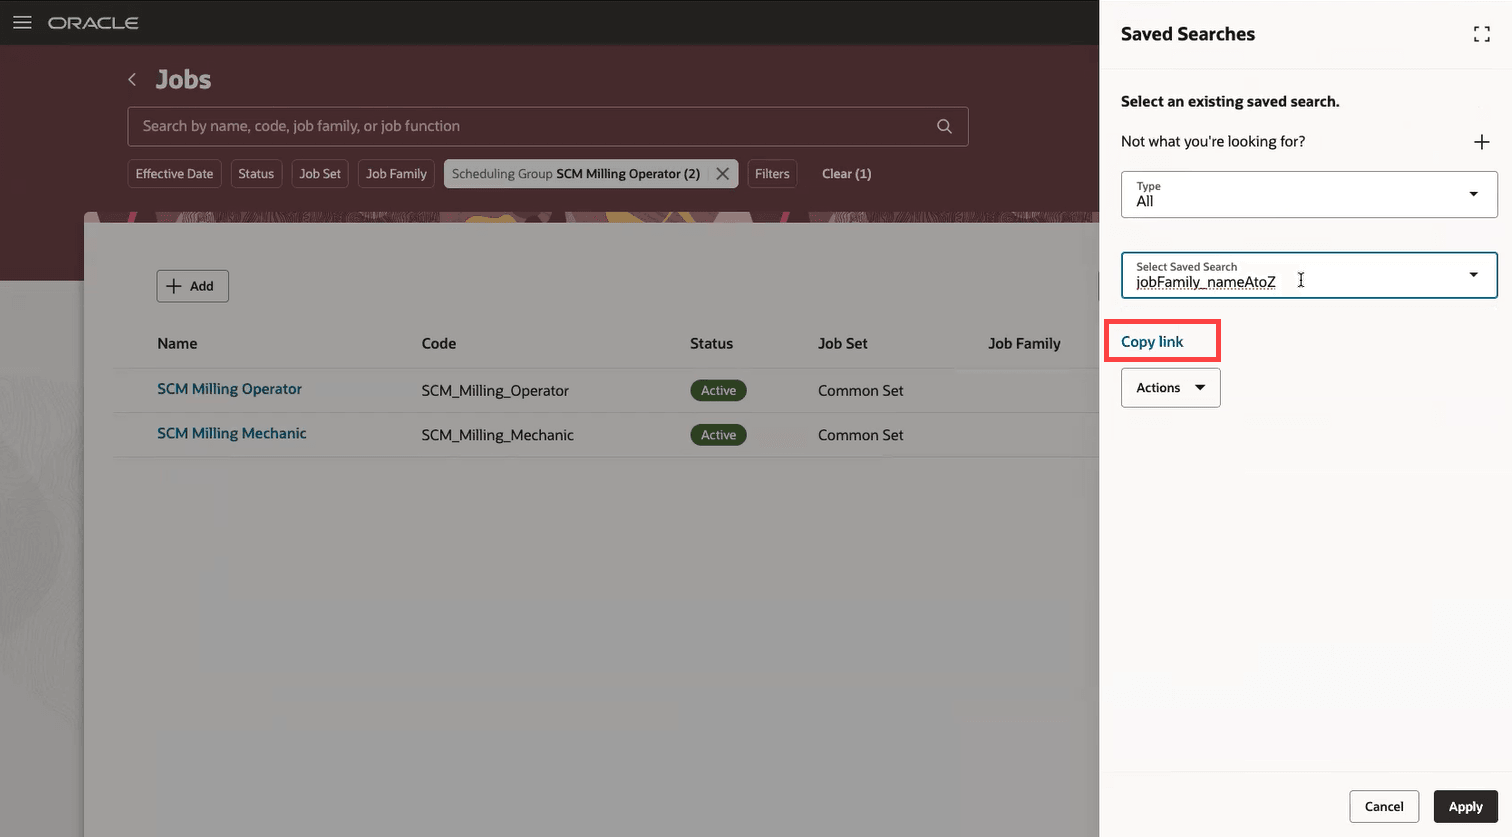
Task: Open the navigation hamburger menu
Action: tap(22, 22)
